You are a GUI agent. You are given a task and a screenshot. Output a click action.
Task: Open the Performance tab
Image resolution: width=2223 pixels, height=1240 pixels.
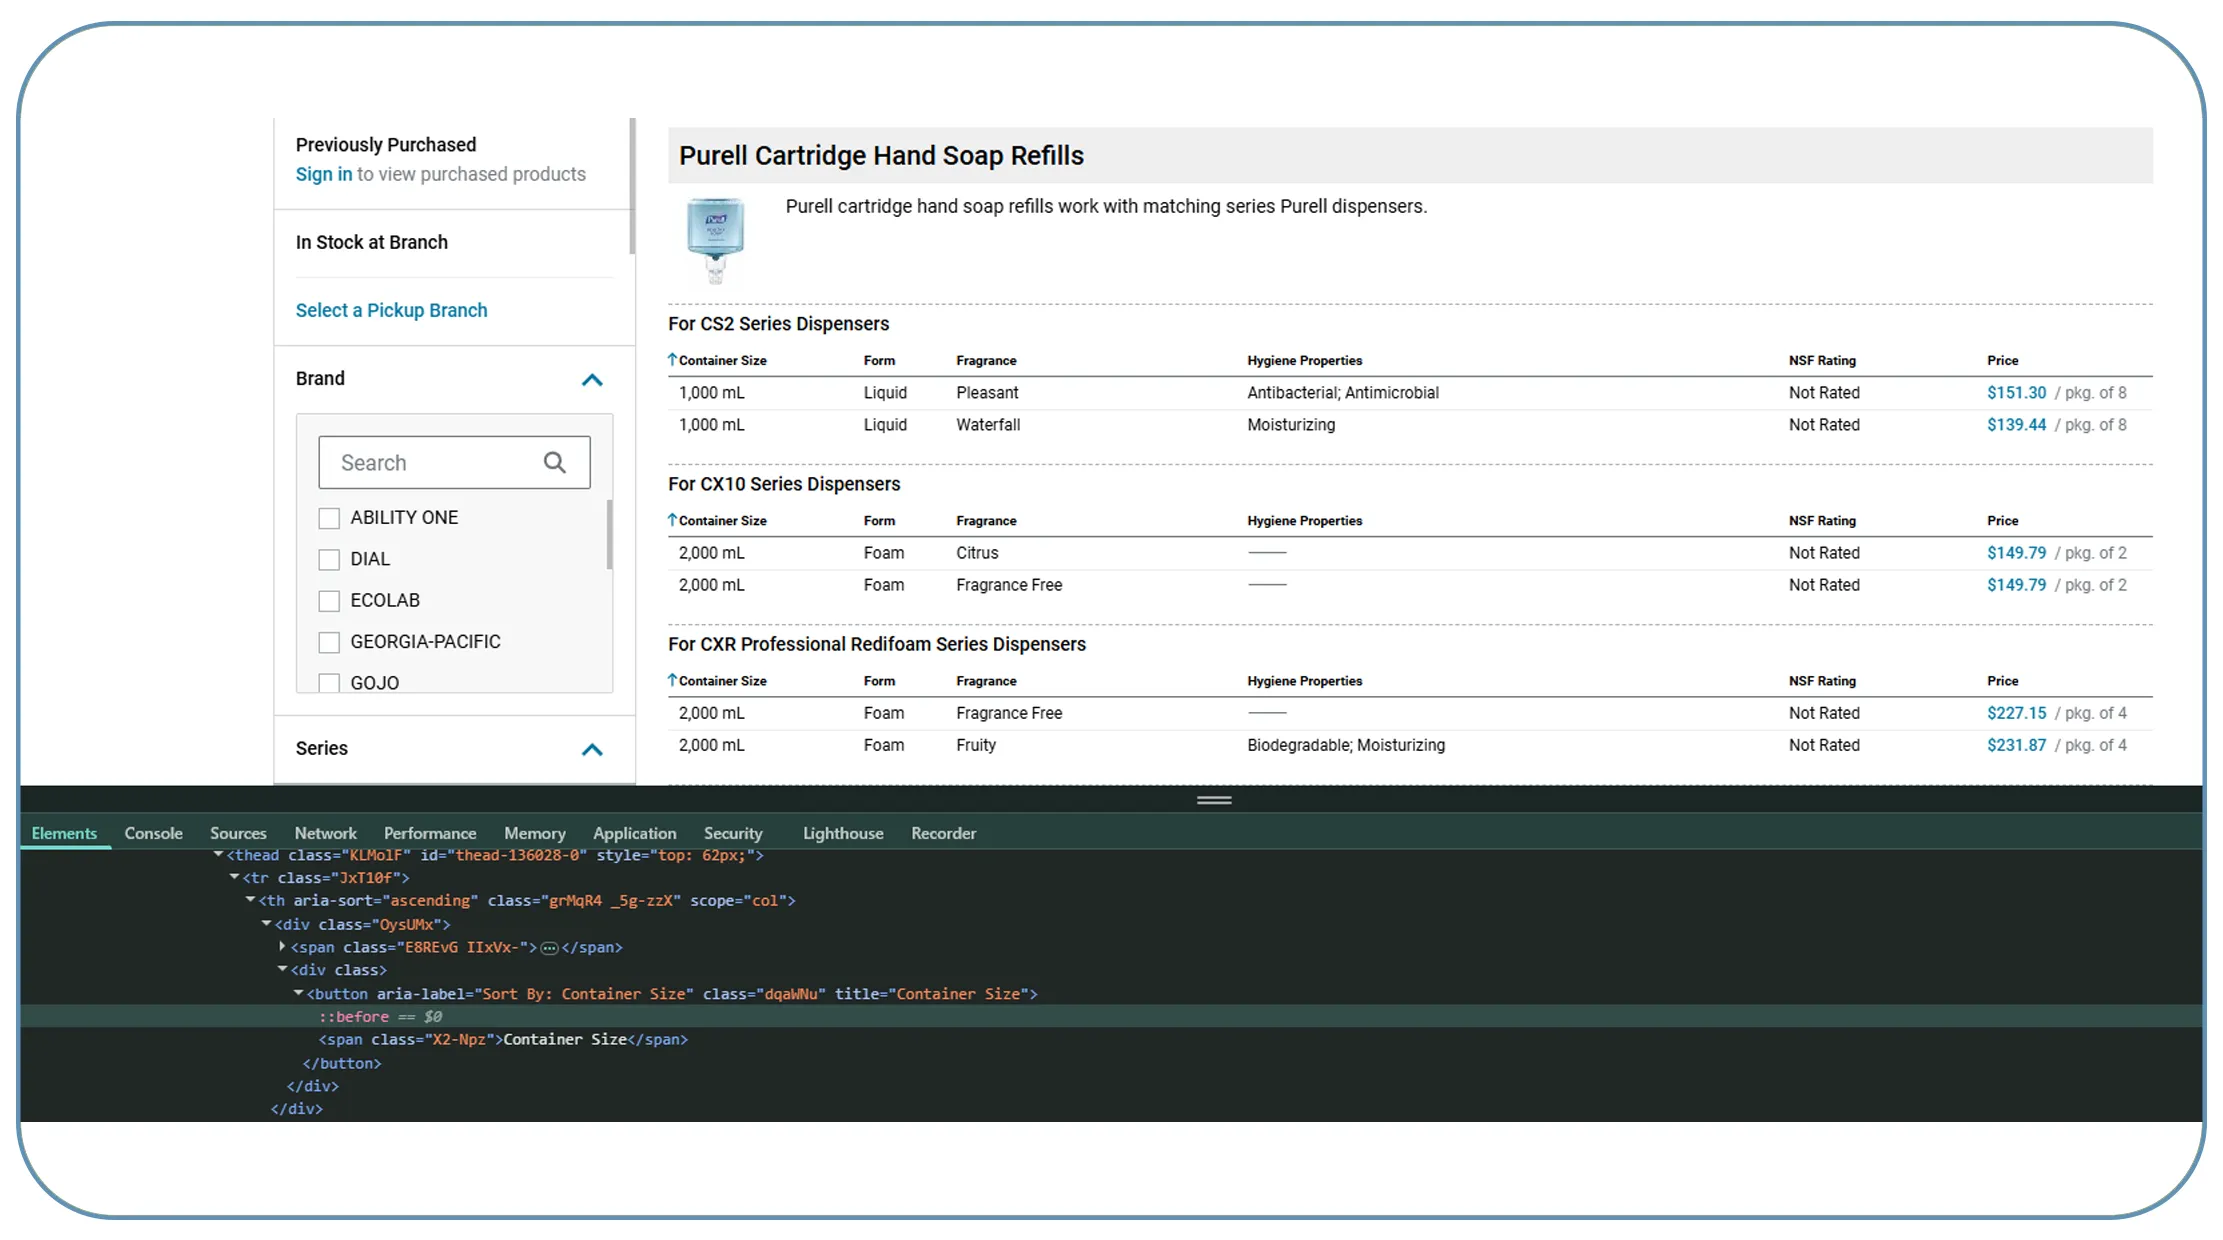430,833
